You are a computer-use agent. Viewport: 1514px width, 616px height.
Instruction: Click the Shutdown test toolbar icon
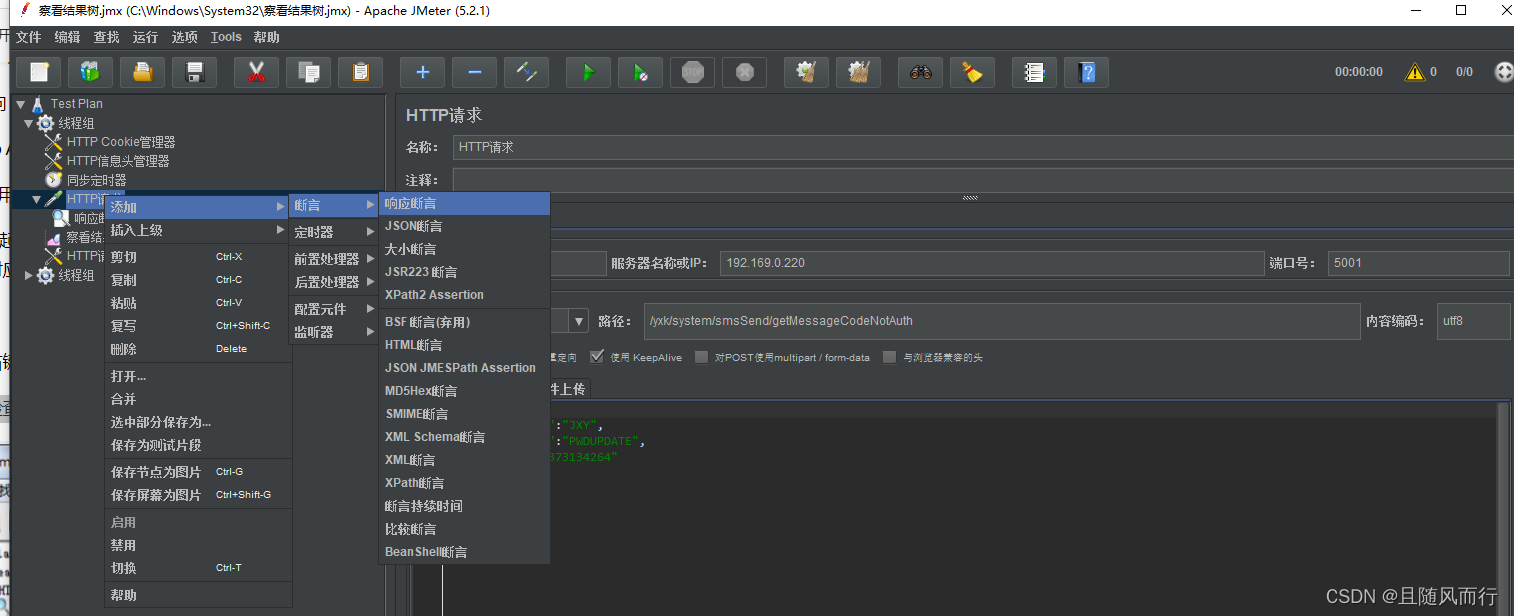(x=745, y=72)
